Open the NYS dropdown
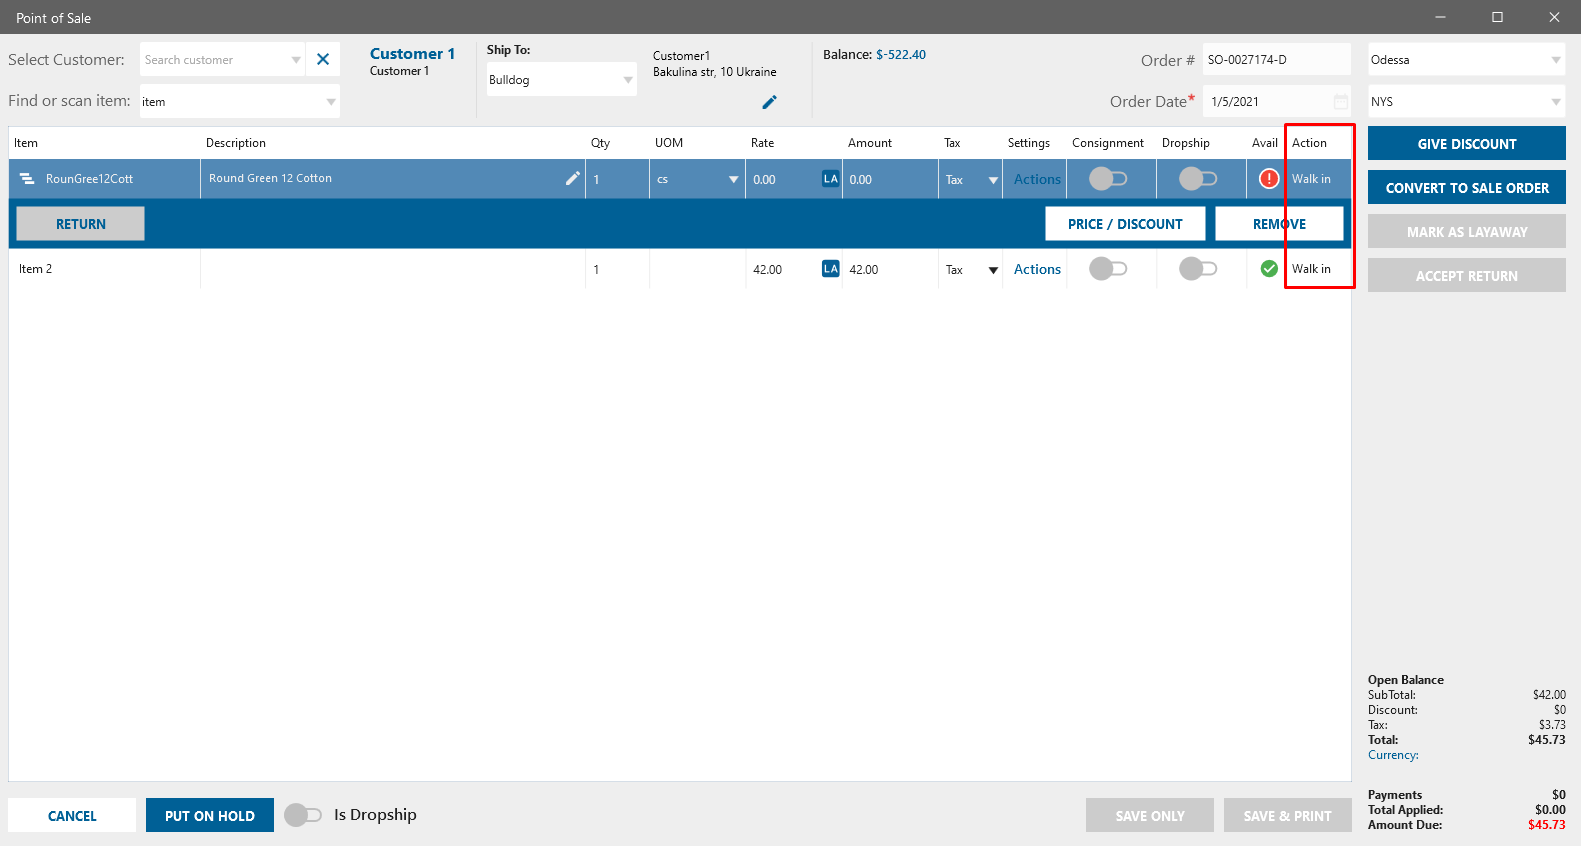The width and height of the screenshot is (1581, 846). (x=1556, y=102)
